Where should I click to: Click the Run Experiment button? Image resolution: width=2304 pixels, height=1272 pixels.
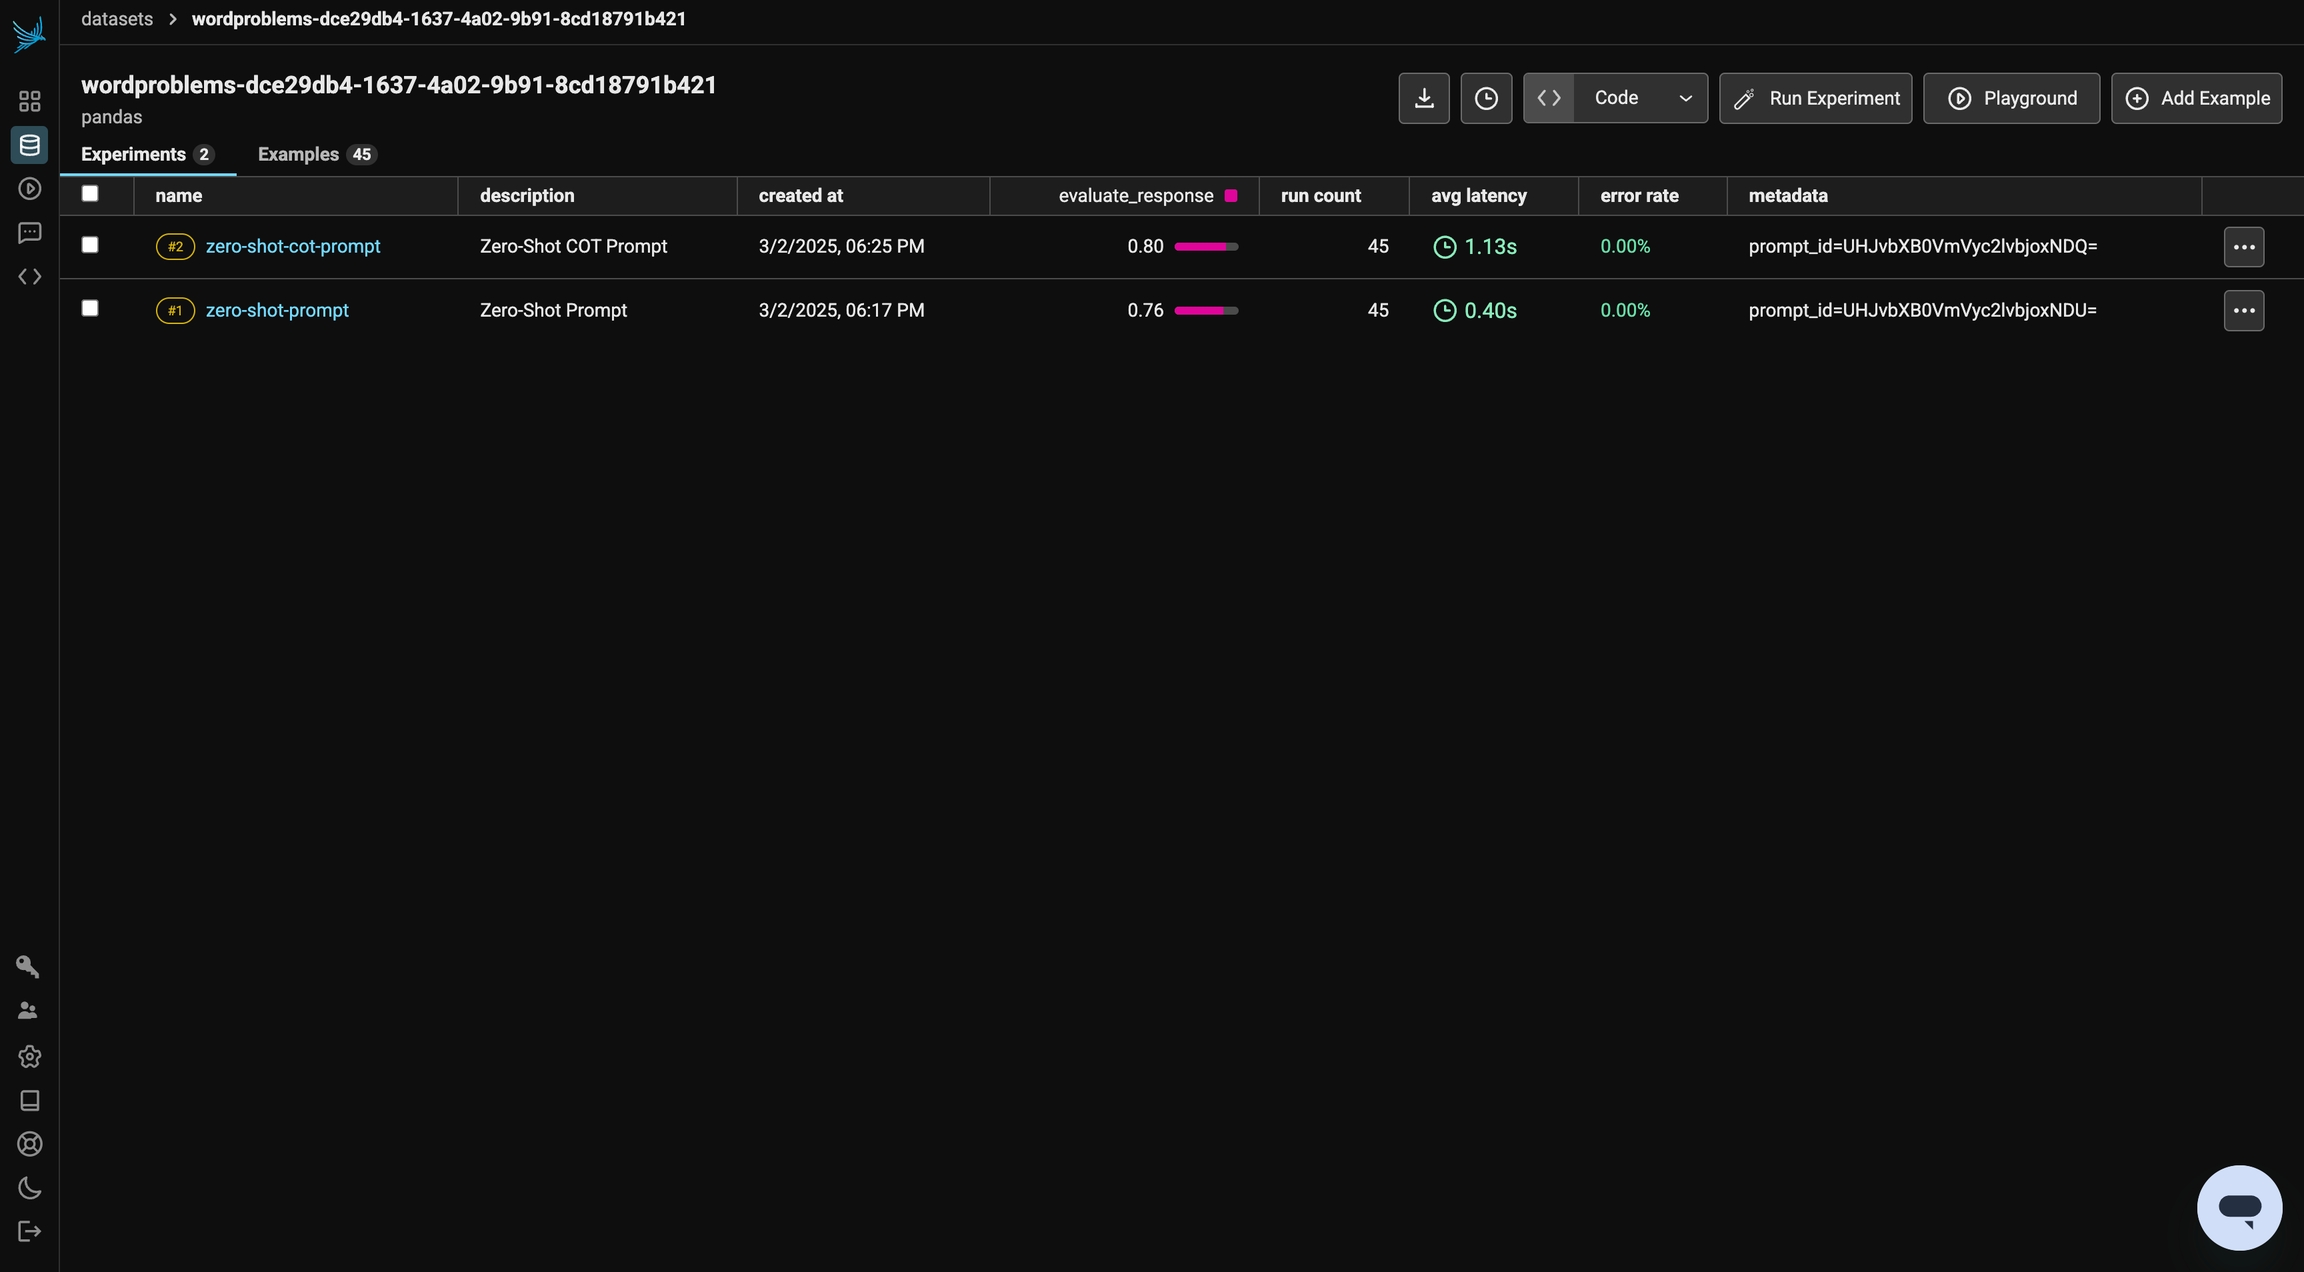pyautogui.click(x=1815, y=98)
